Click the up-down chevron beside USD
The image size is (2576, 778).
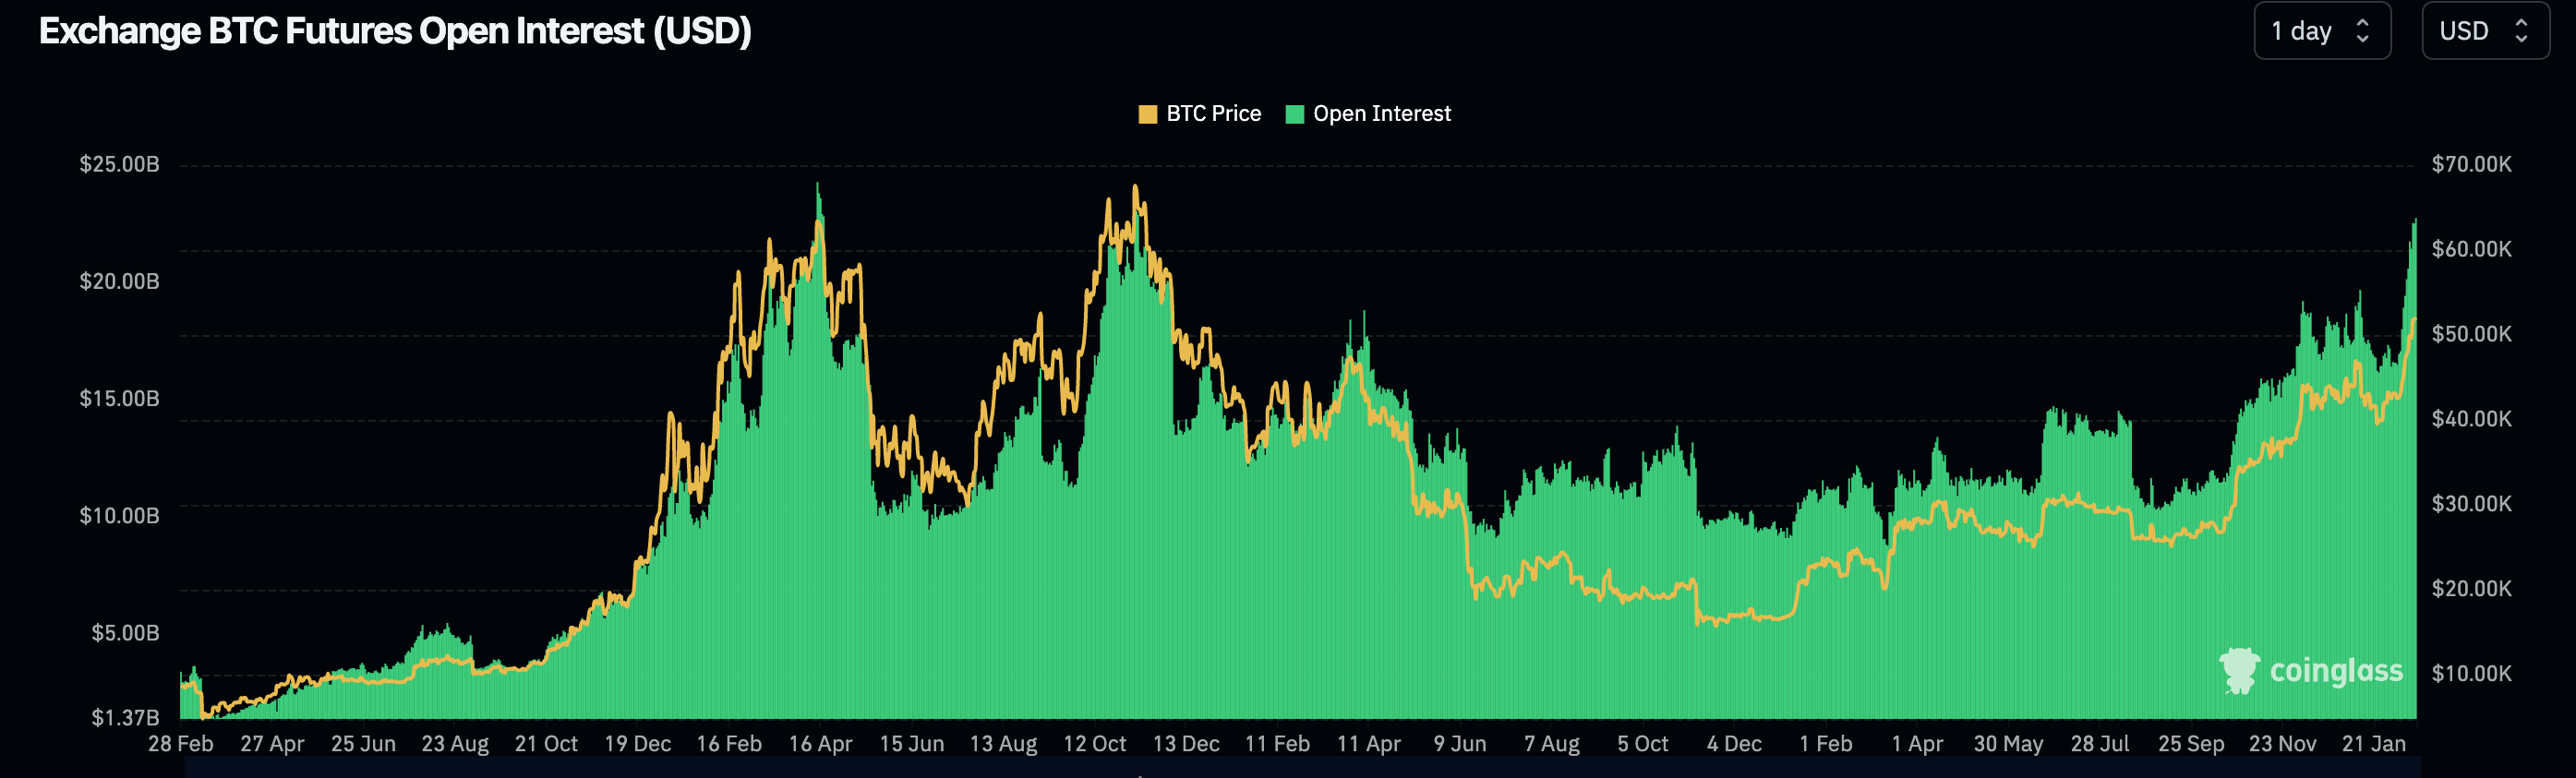point(2521,31)
